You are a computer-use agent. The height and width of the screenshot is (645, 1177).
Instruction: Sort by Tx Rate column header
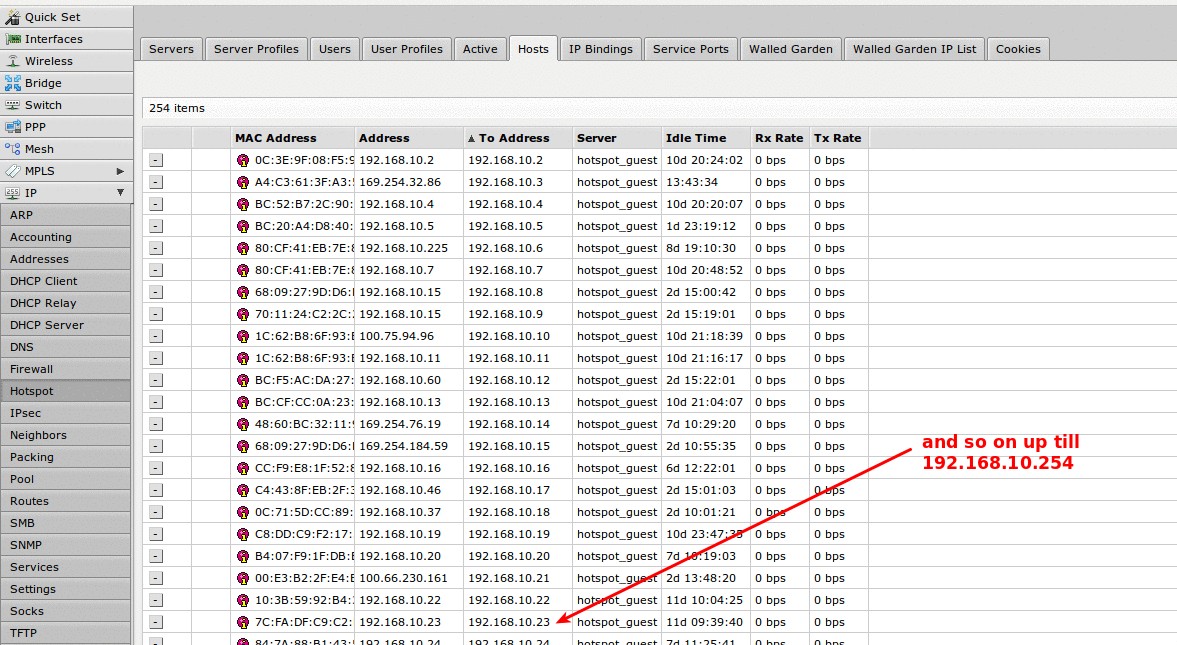(x=838, y=138)
